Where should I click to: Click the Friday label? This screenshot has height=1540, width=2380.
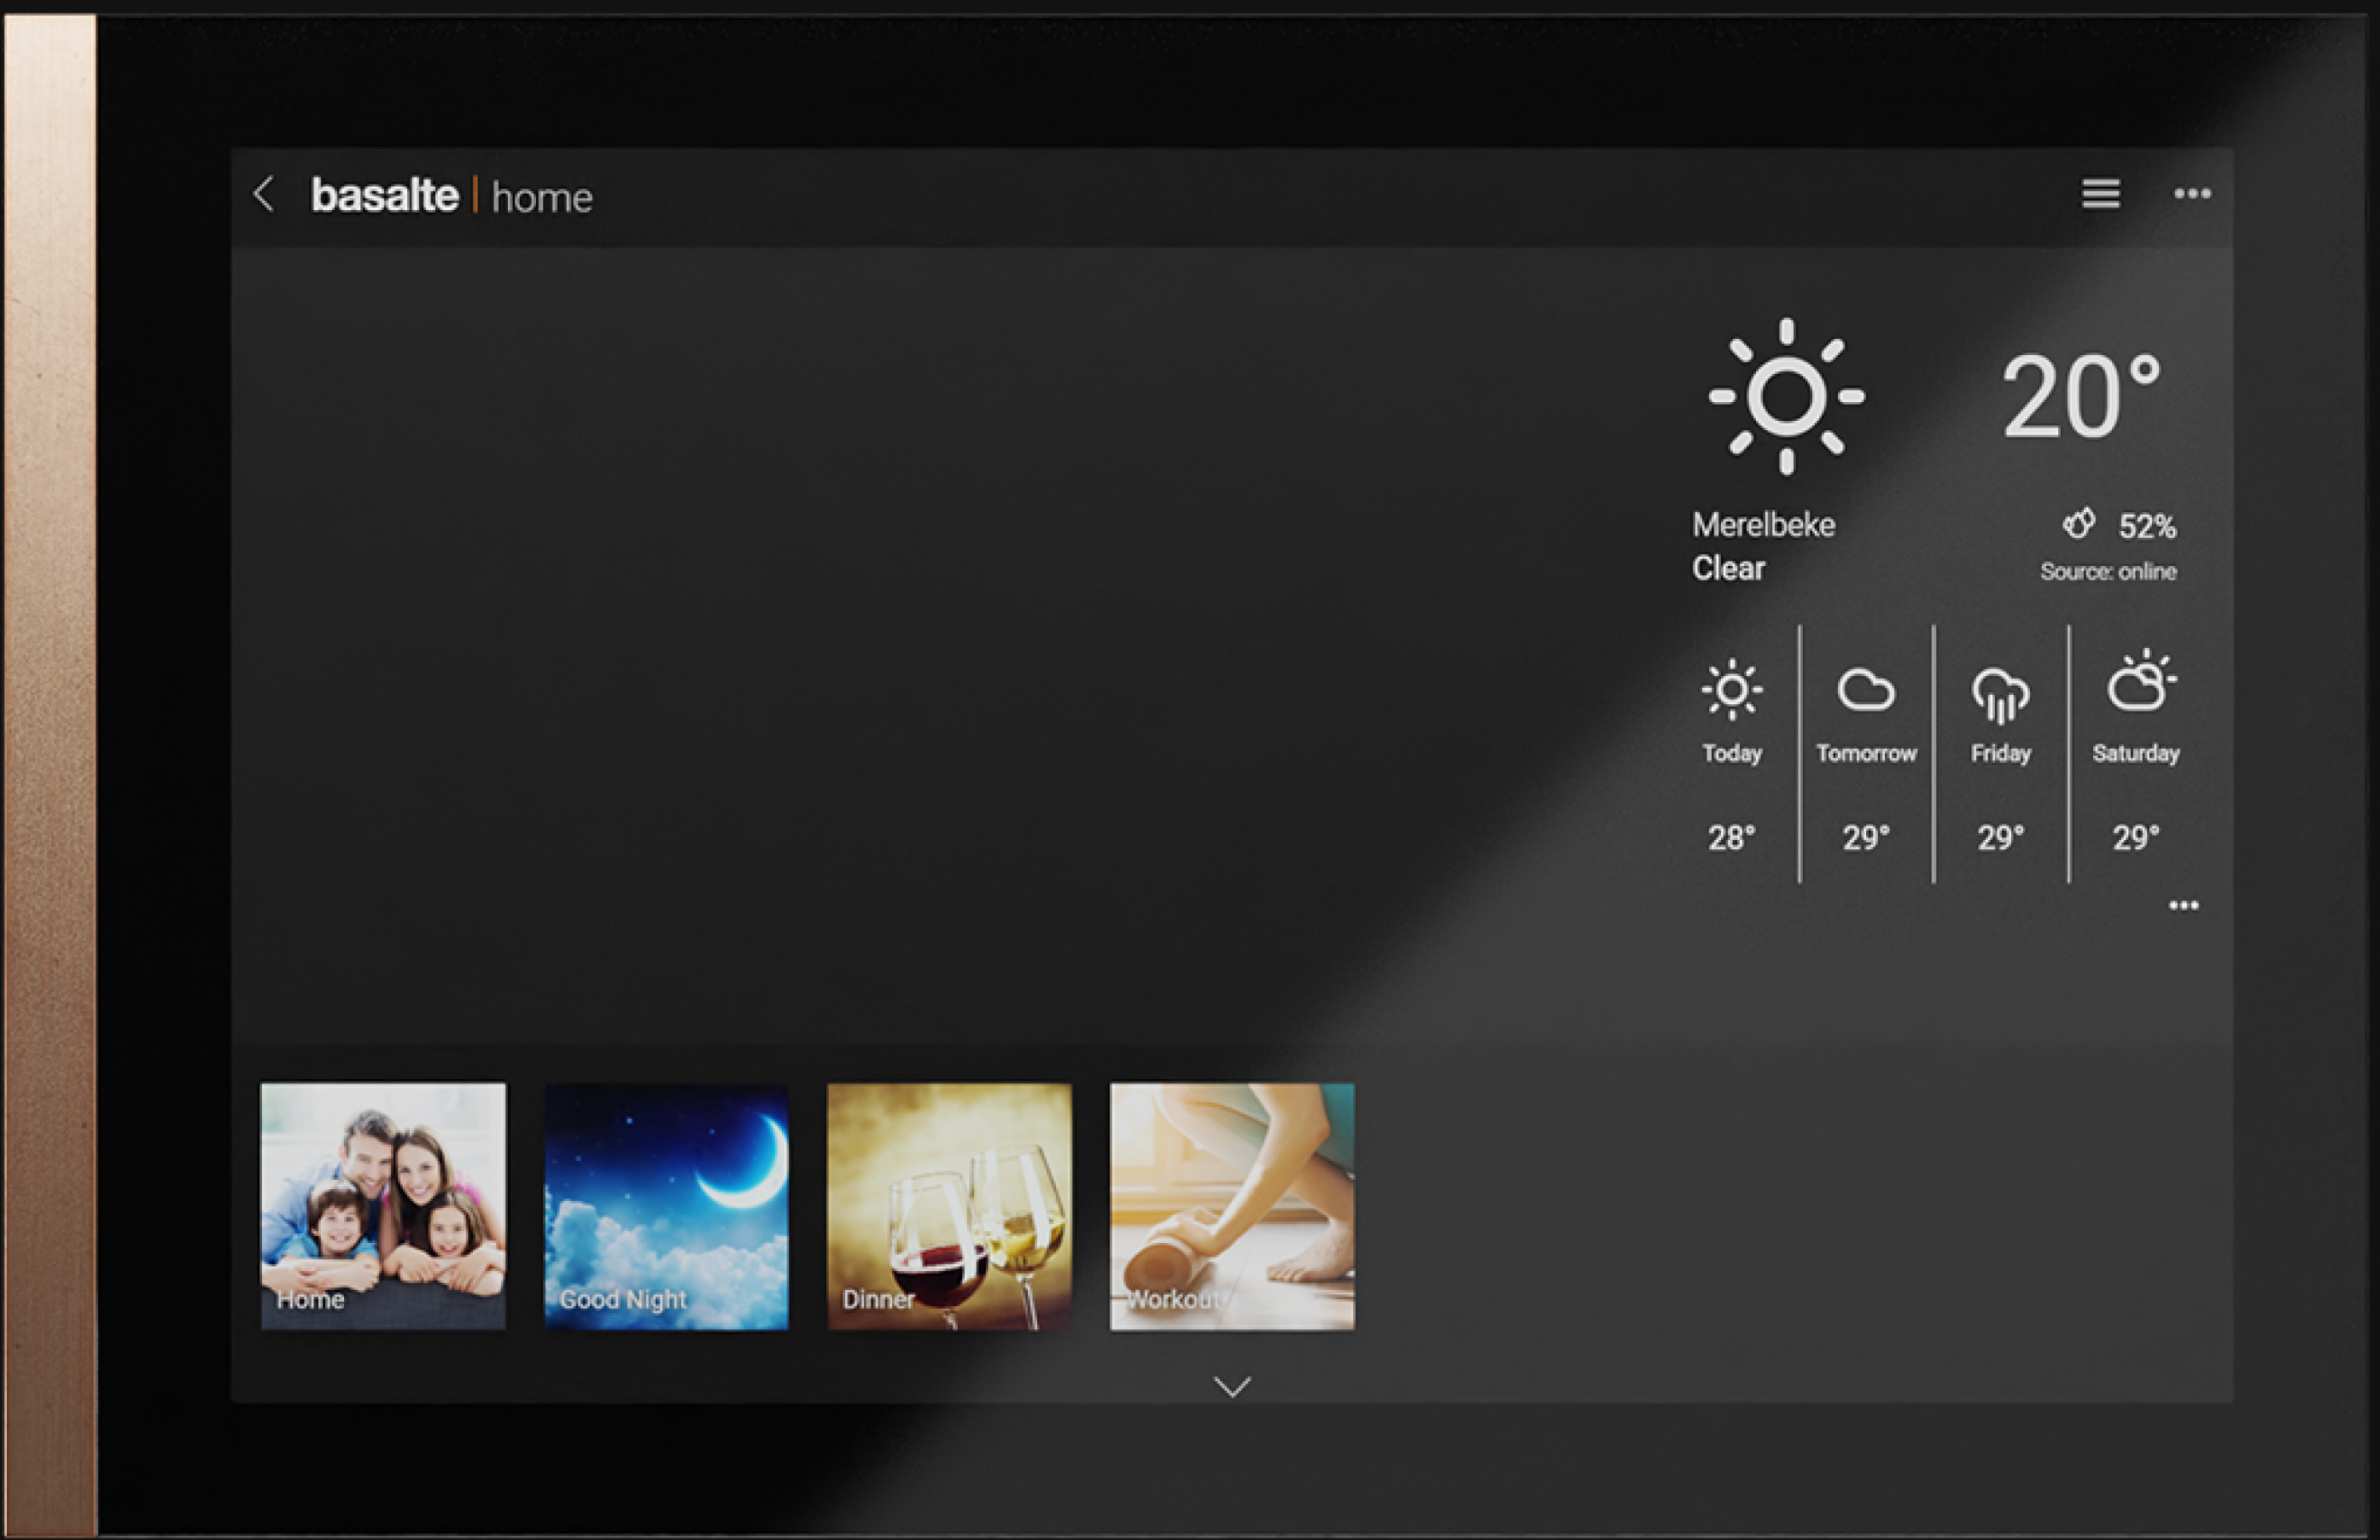pos(2000,753)
